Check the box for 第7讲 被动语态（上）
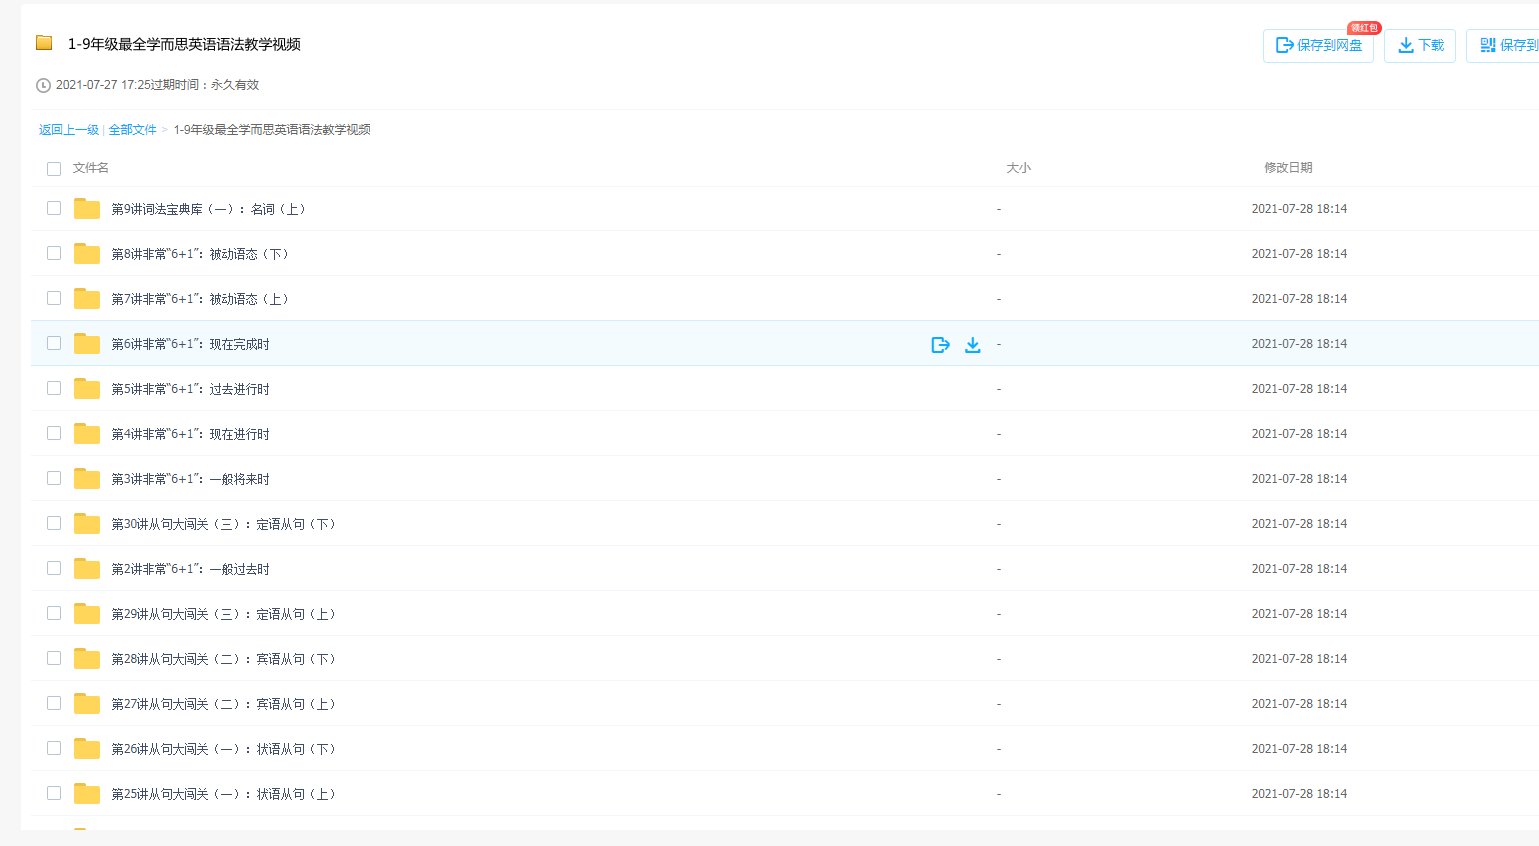The image size is (1539, 846). [54, 298]
